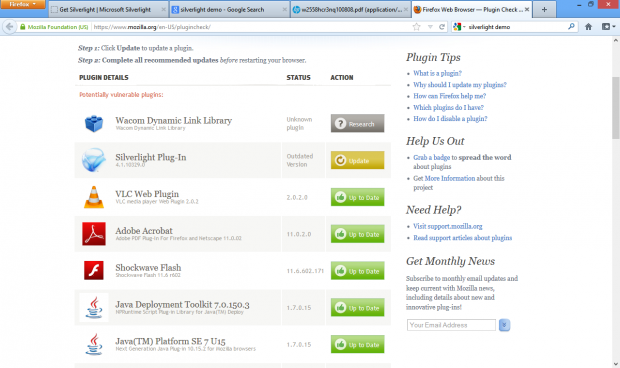
Task: Click 'VLC Web Plugin' name text
Action: [x=147, y=194]
